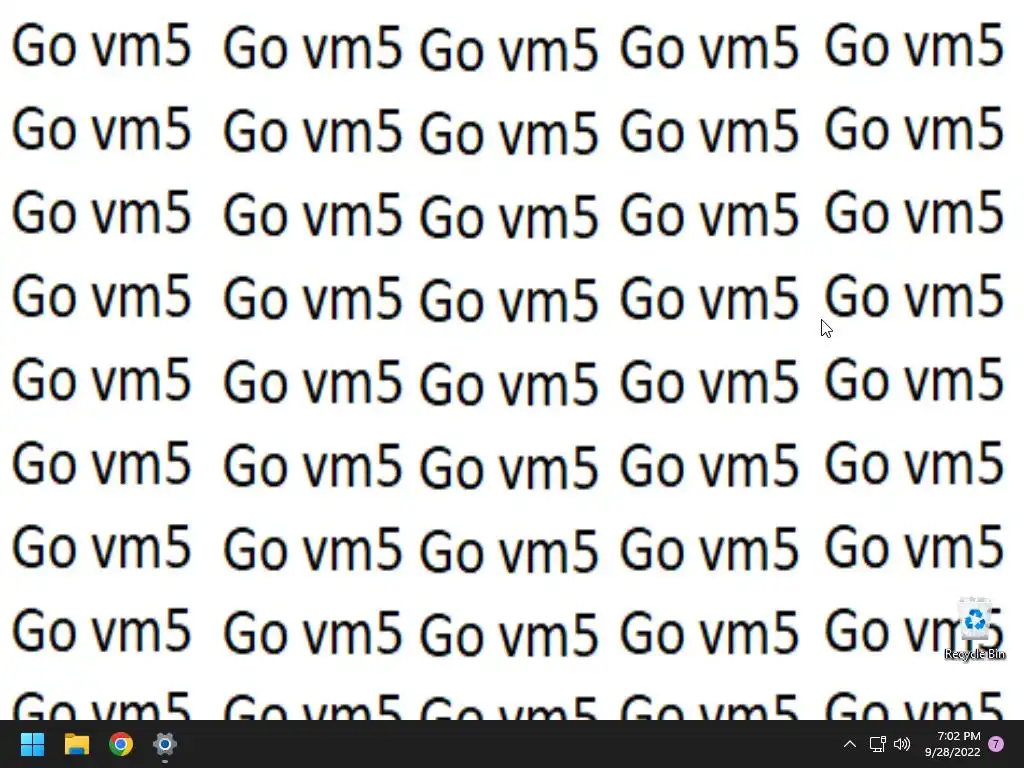Click the Recycle Bin text label
Image resolution: width=1024 pixels, height=768 pixels.
pos(974,654)
